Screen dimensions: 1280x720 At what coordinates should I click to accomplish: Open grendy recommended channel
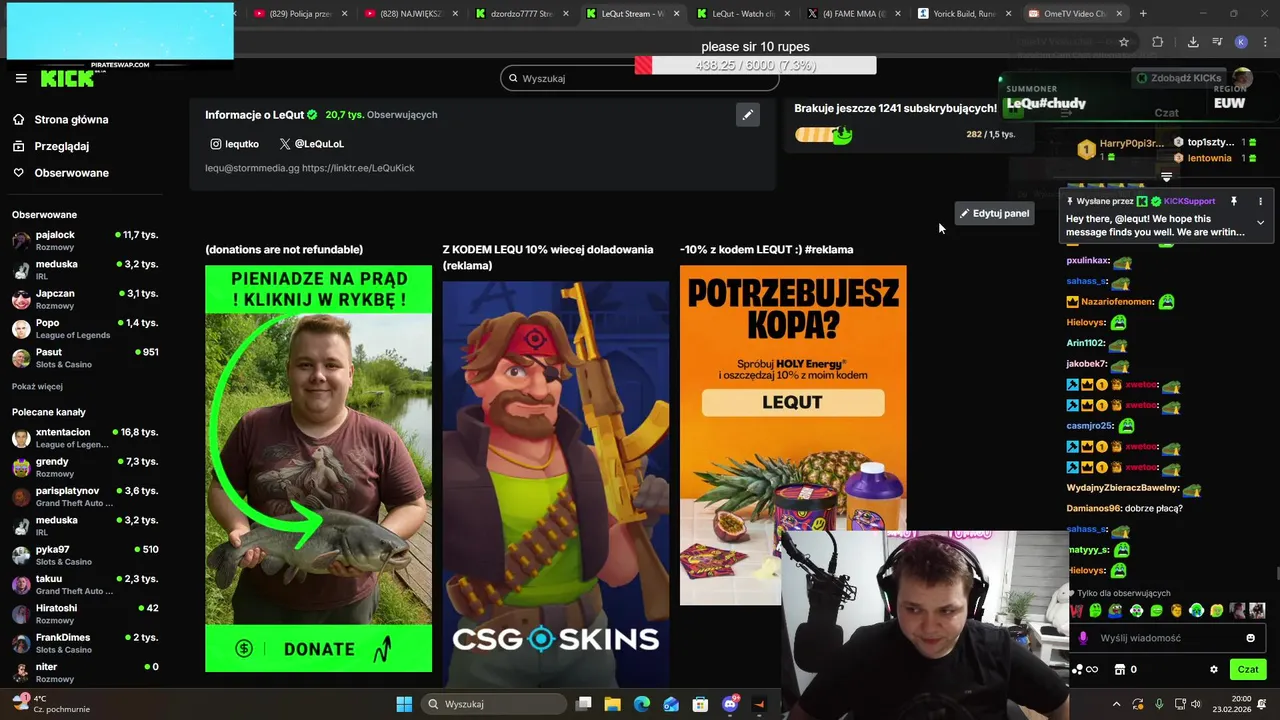85,467
